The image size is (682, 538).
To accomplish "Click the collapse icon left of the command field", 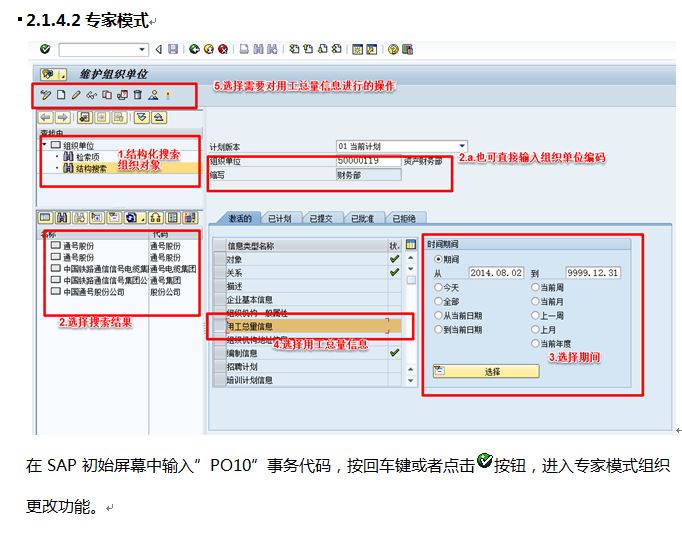I will point(159,49).
